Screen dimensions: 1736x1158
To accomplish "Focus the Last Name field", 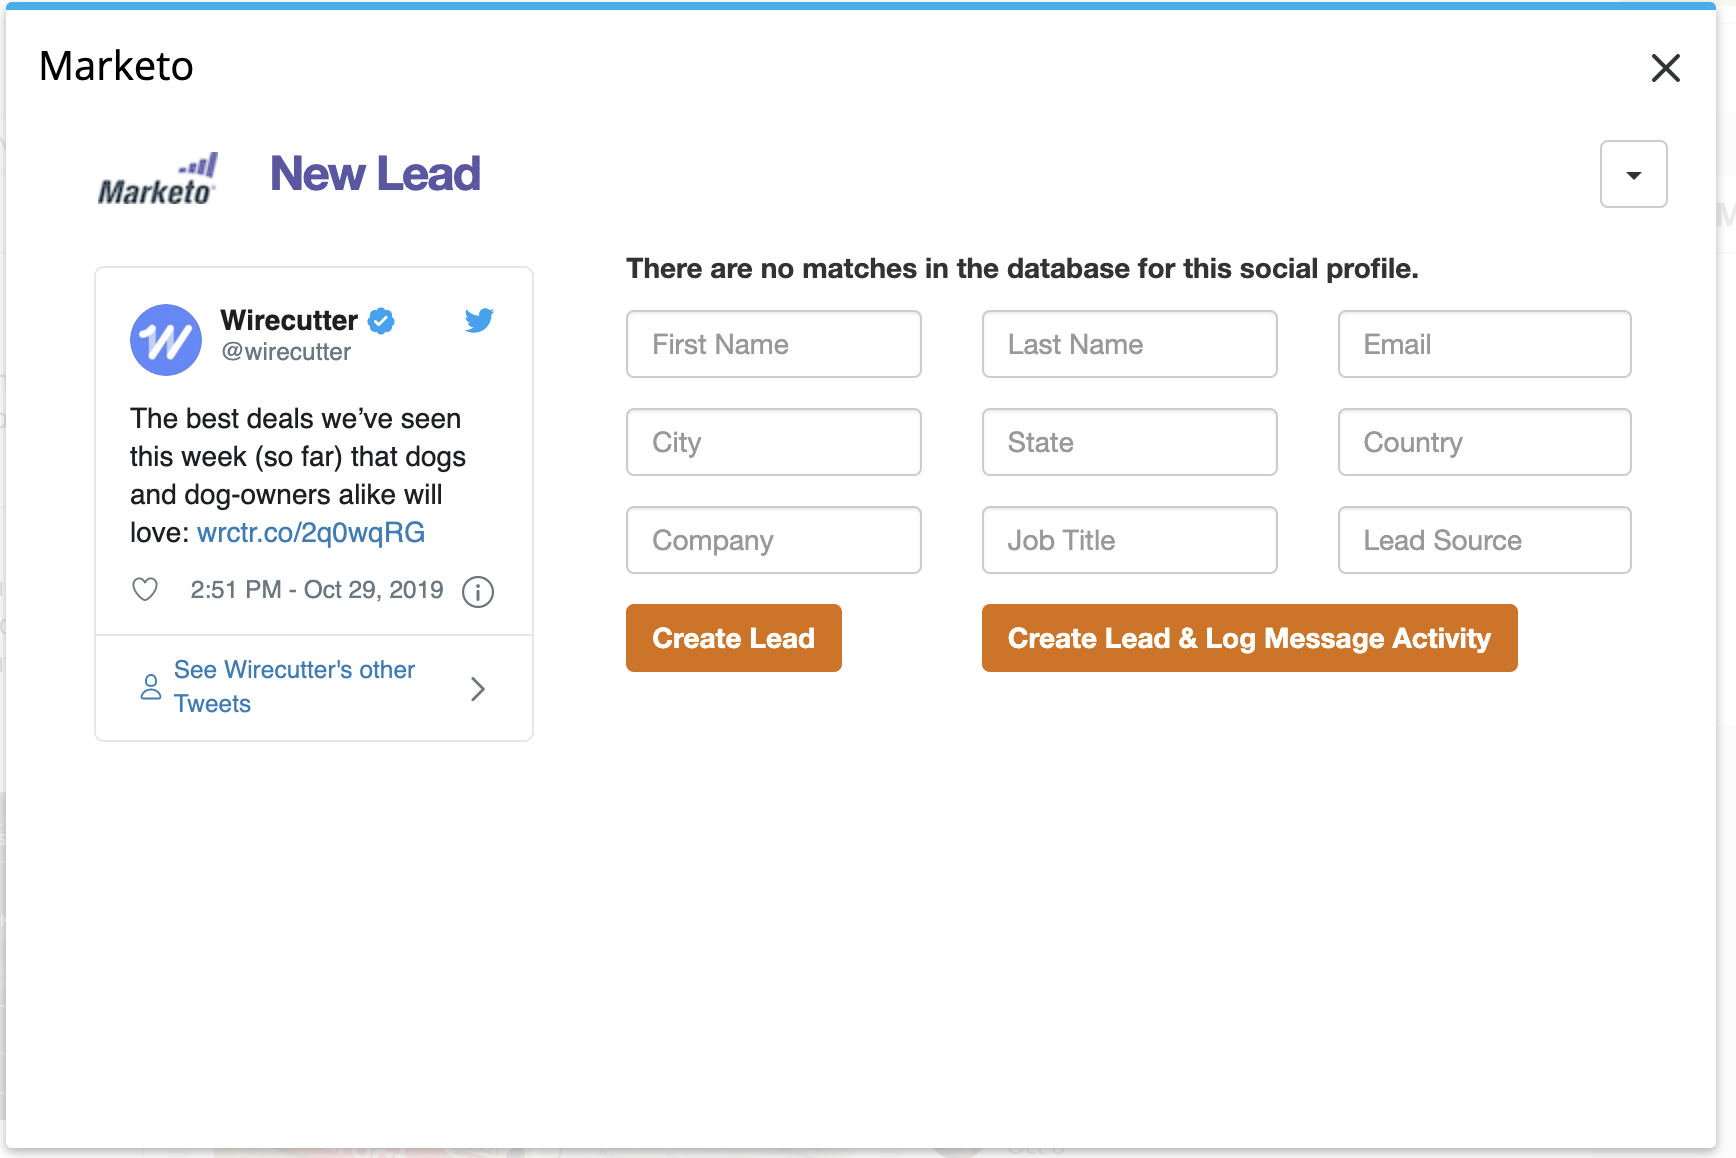I will click(1129, 344).
